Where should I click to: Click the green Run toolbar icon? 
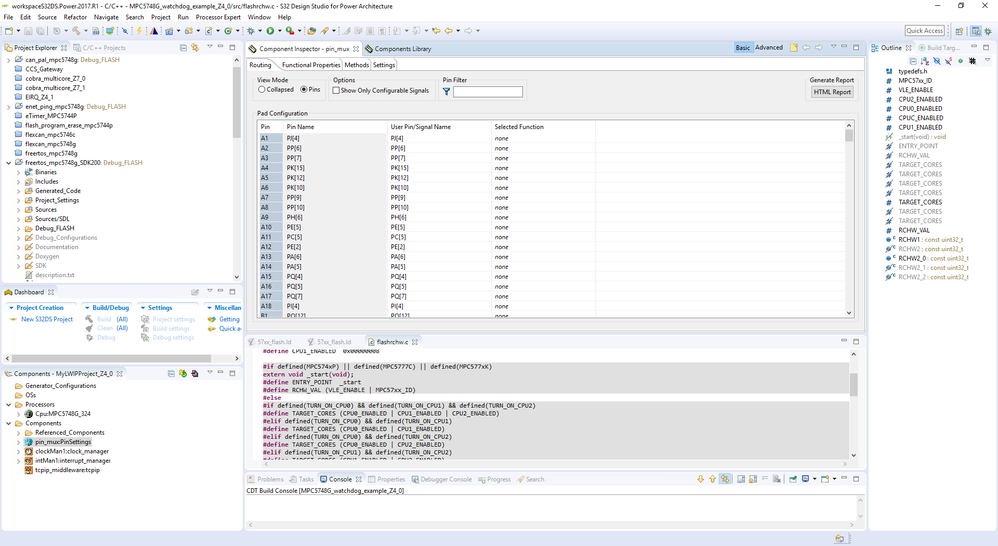pos(269,31)
